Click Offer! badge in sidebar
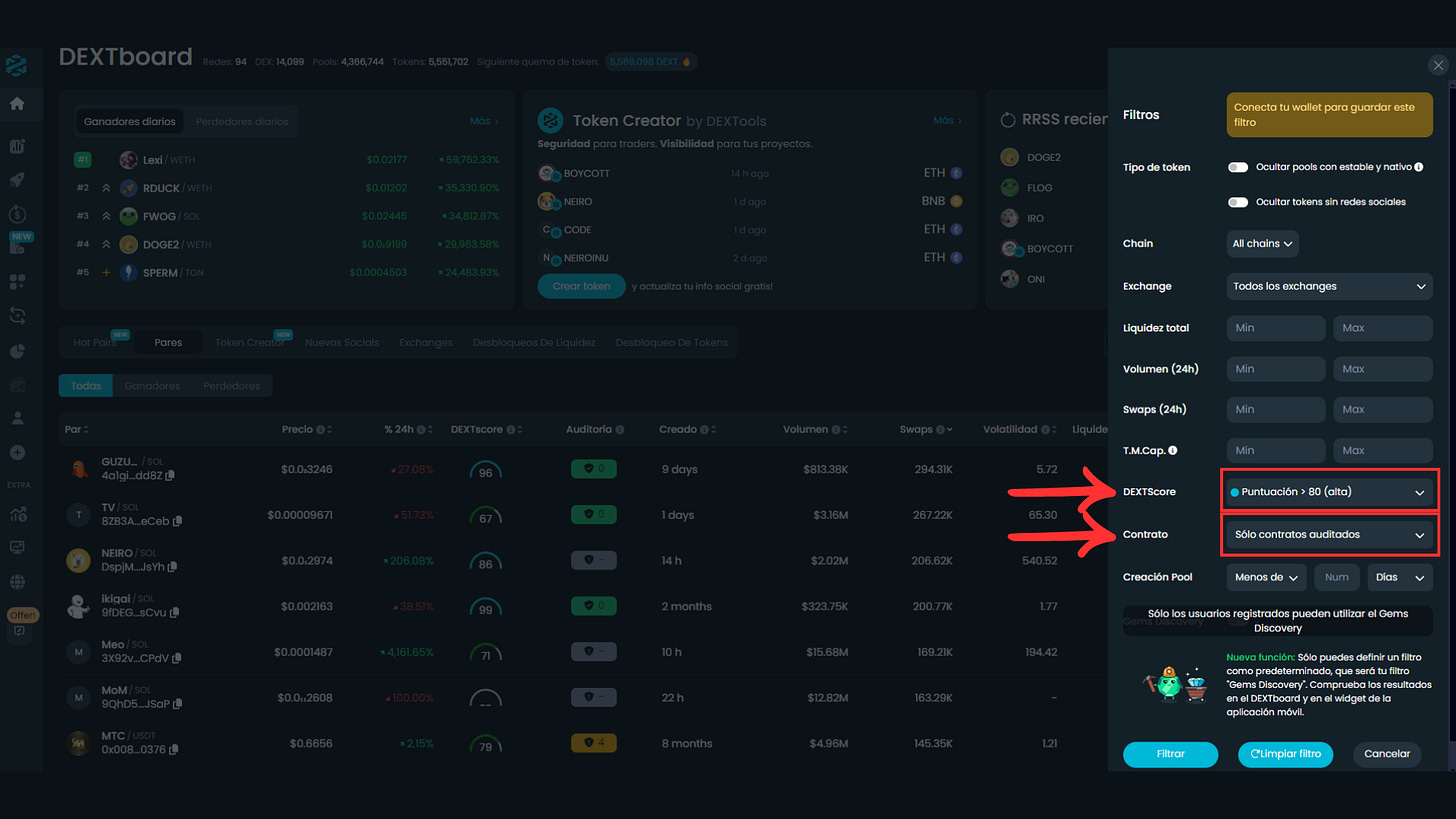Screen dimensions: 1456x819 pos(22,614)
